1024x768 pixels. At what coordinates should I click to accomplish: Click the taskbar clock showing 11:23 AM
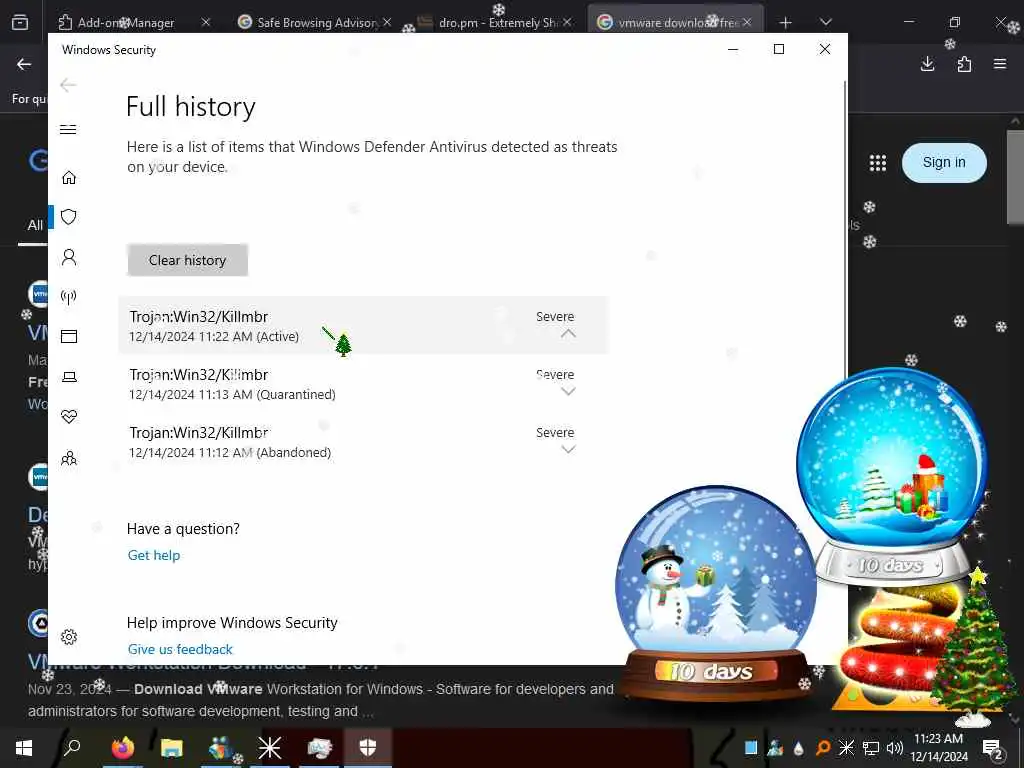point(938,748)
